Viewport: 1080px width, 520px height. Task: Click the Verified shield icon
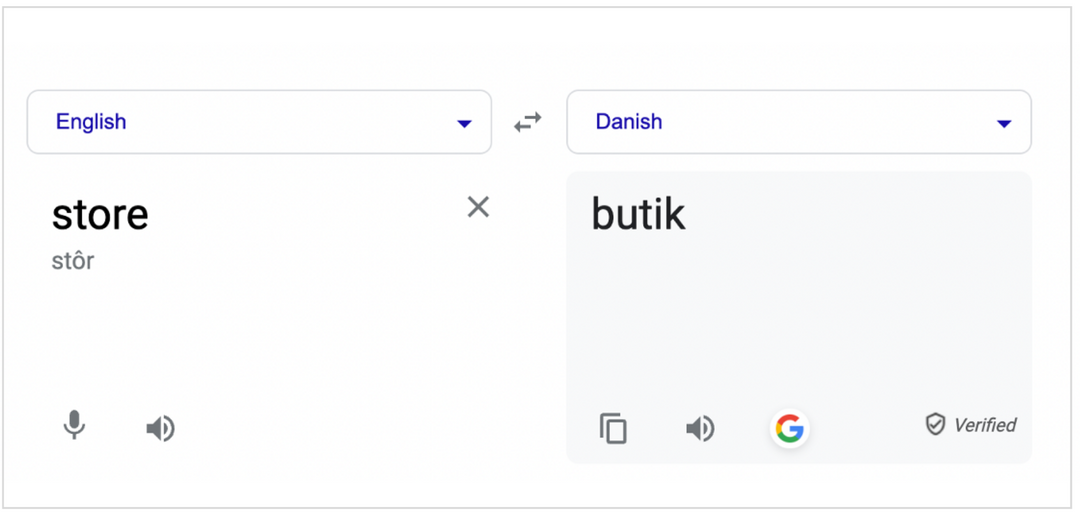935,425
